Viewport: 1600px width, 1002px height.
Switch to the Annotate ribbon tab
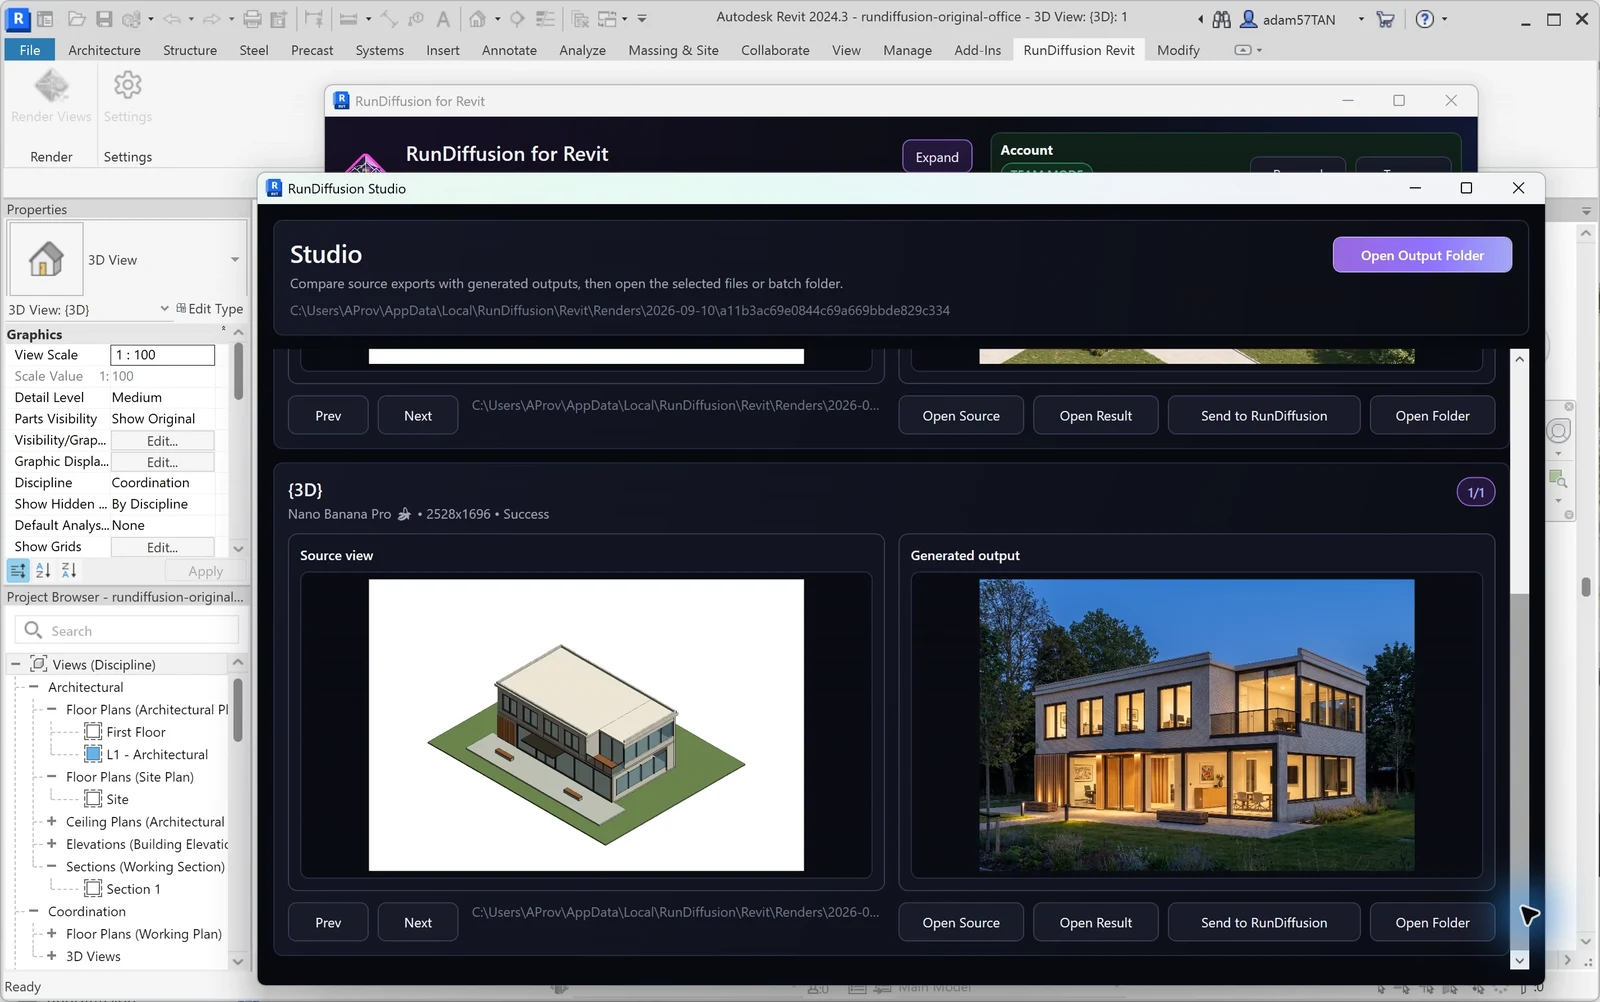509,50
